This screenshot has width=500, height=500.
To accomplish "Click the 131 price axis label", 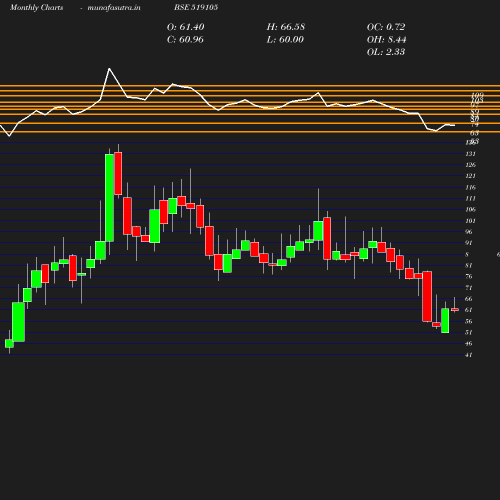I will point(470,154).
